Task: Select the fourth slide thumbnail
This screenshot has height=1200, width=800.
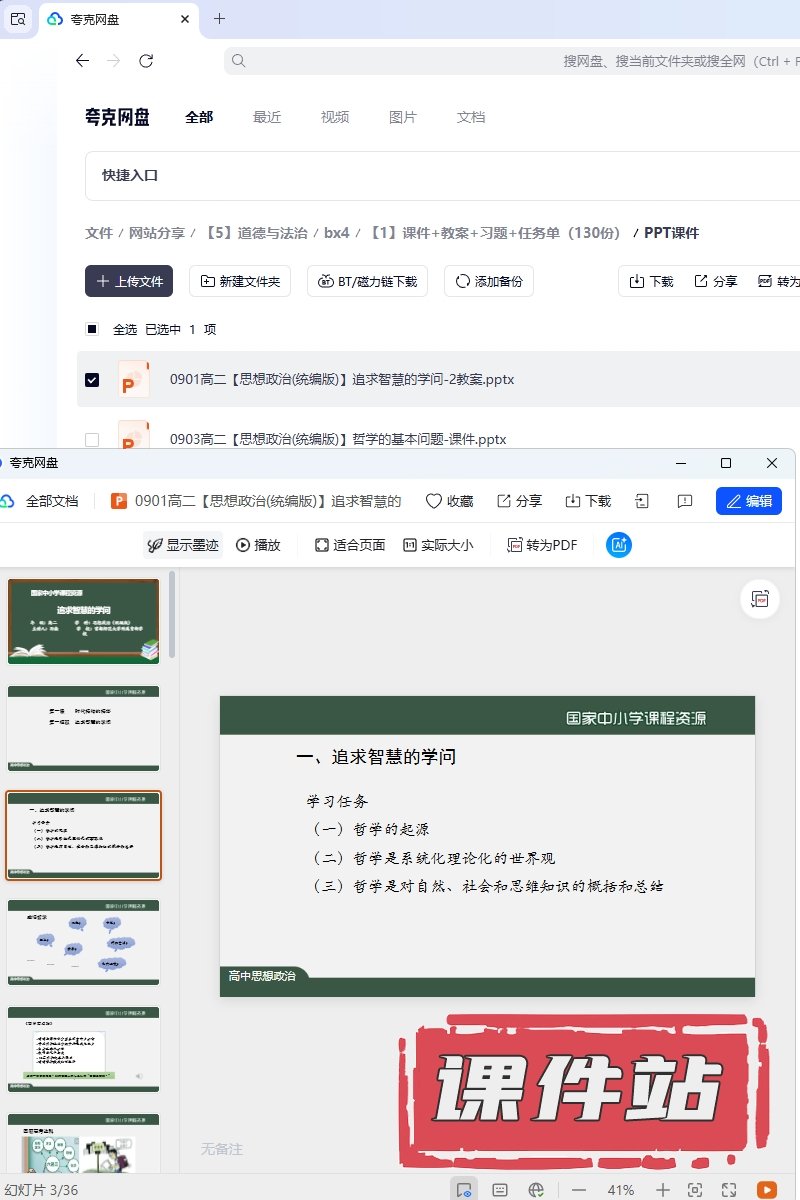Action: point(83,941)
